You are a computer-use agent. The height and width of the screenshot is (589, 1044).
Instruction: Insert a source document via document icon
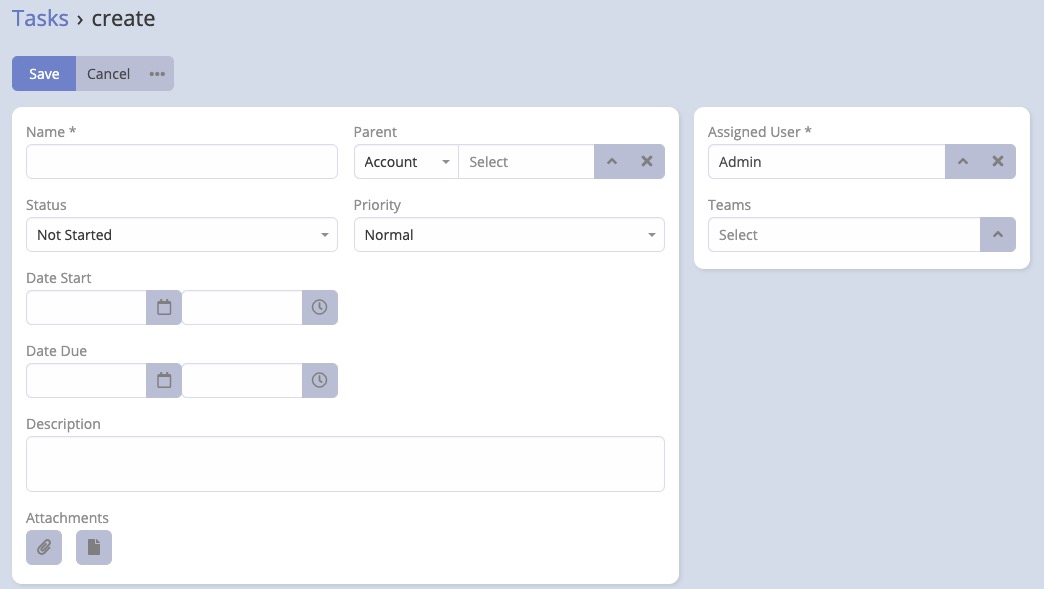tap(93, 547)
